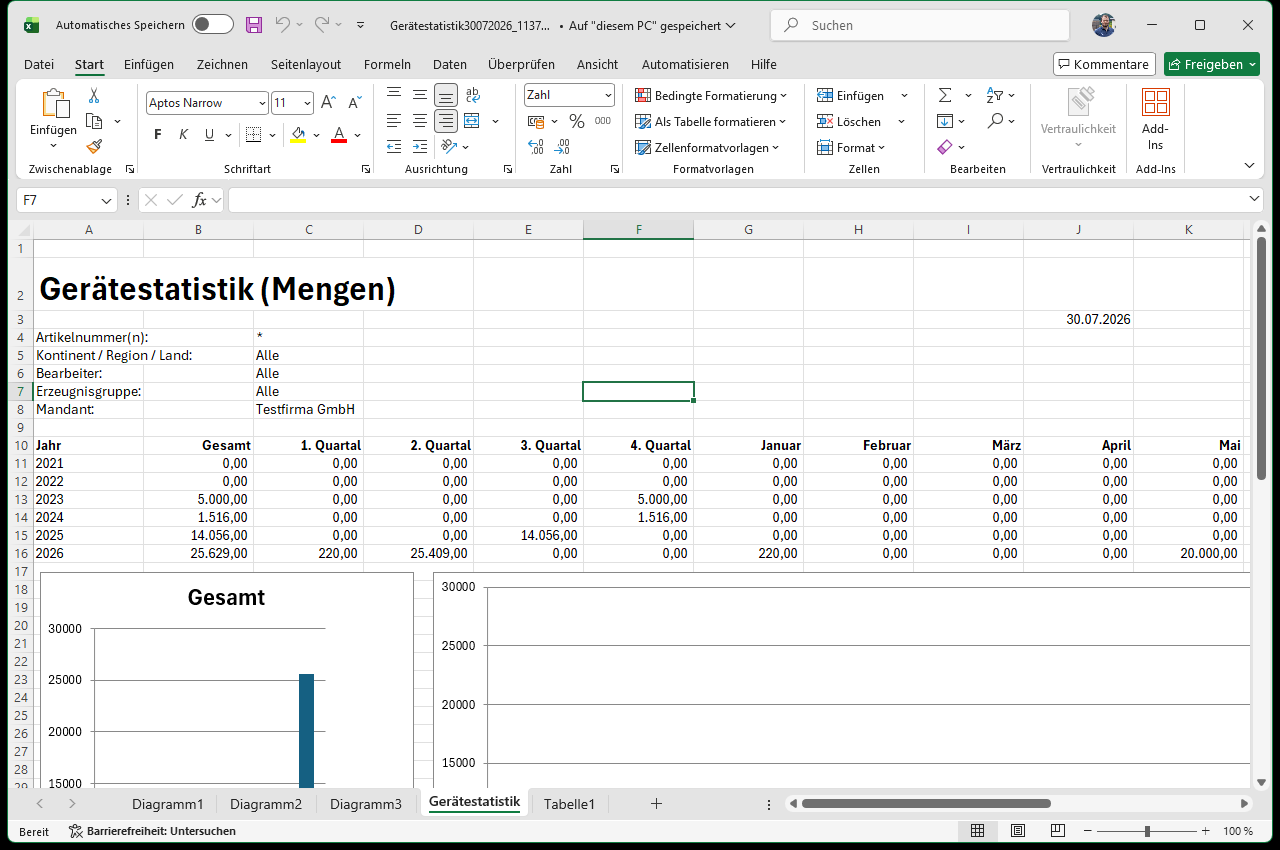Add a new sheet with the plus button
The image size is (1280, 850).
656,804
